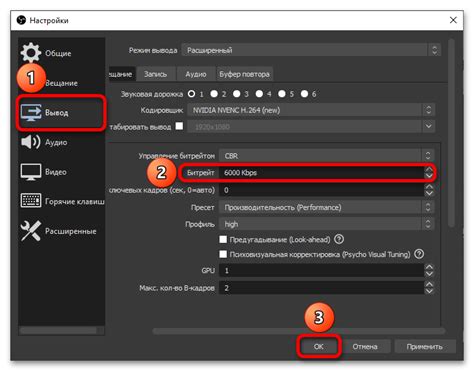Switch to the Streaming output tab
Screen dimensions: 474x371
[x=121, y=74]
